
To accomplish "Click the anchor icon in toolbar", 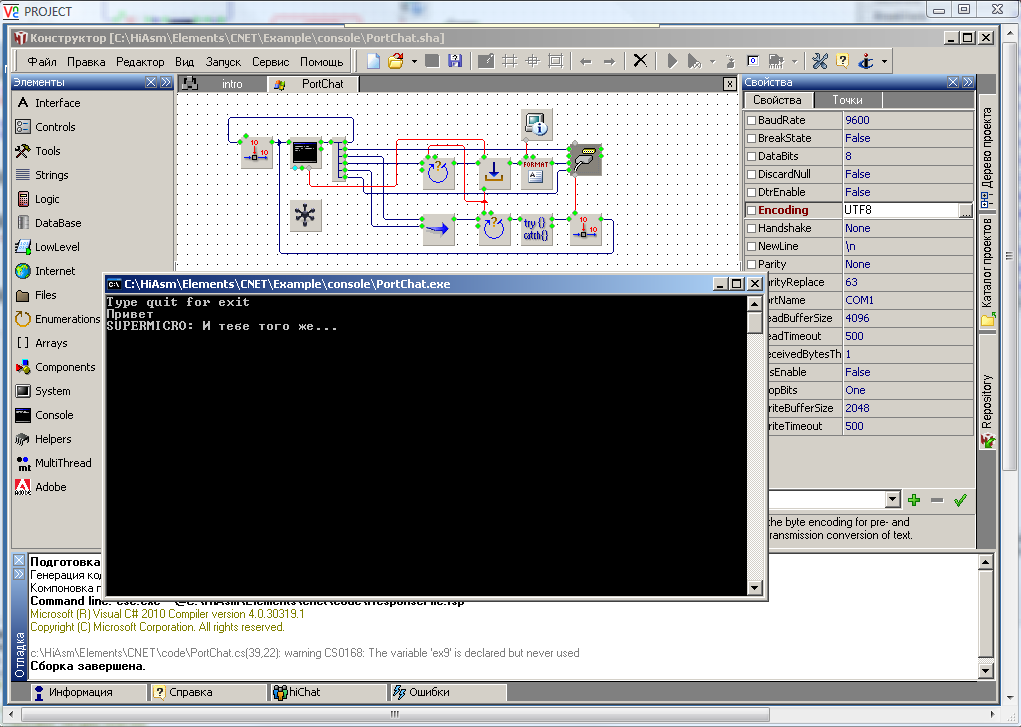I will 866,61.
